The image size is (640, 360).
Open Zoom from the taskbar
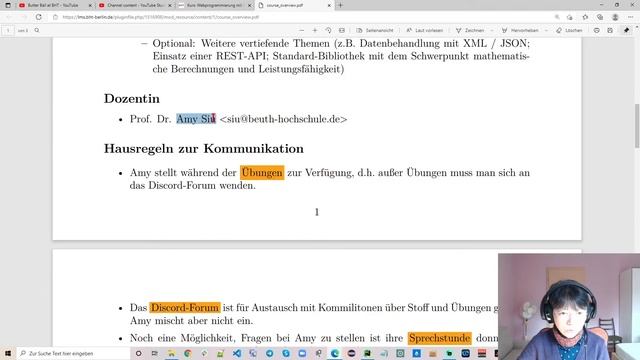pos(302,353)
